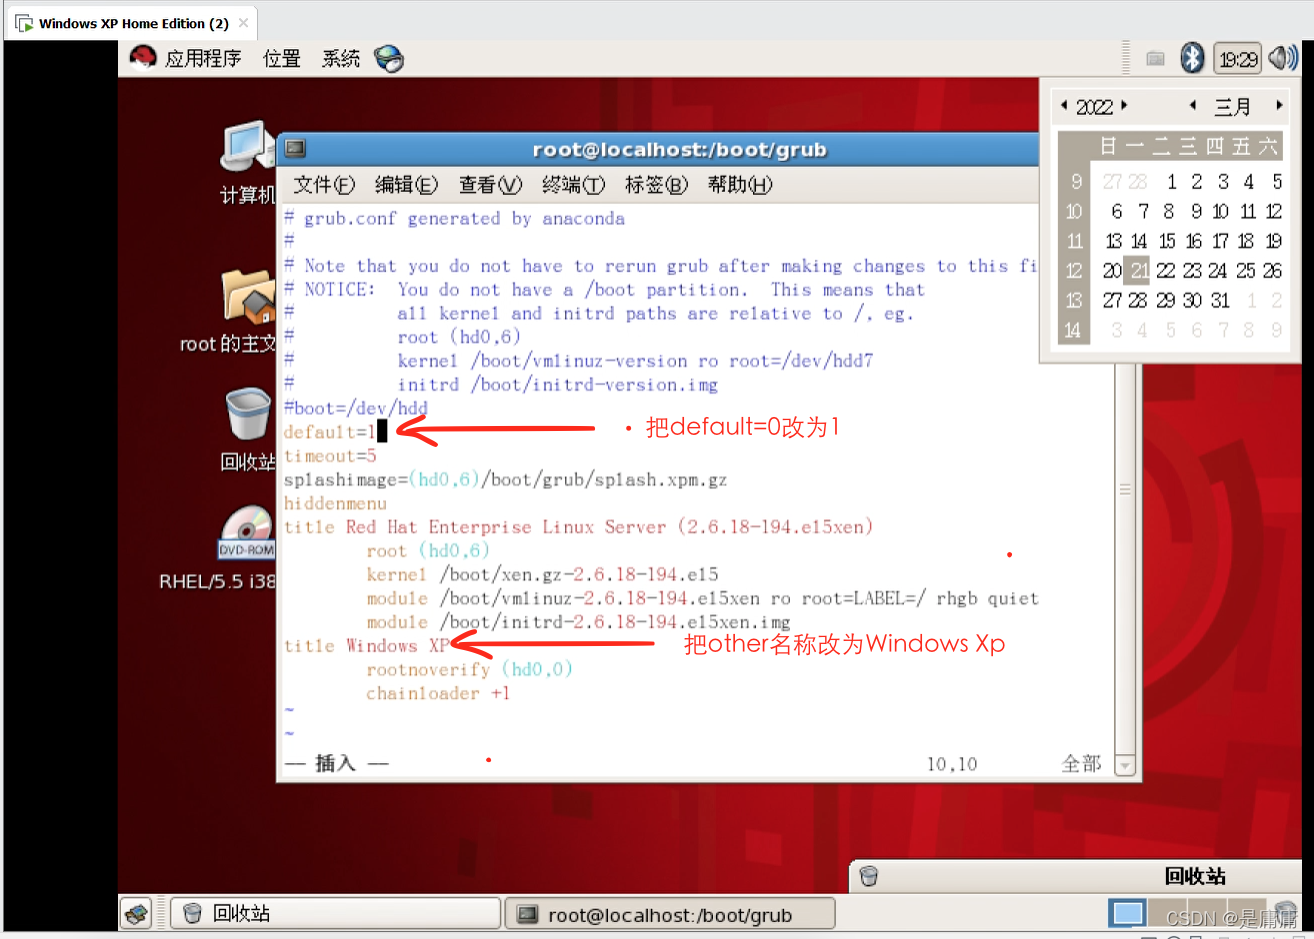Click the show desktop panel button
This screenshot has height=939, width=1314.
click(x=137, y=913)
